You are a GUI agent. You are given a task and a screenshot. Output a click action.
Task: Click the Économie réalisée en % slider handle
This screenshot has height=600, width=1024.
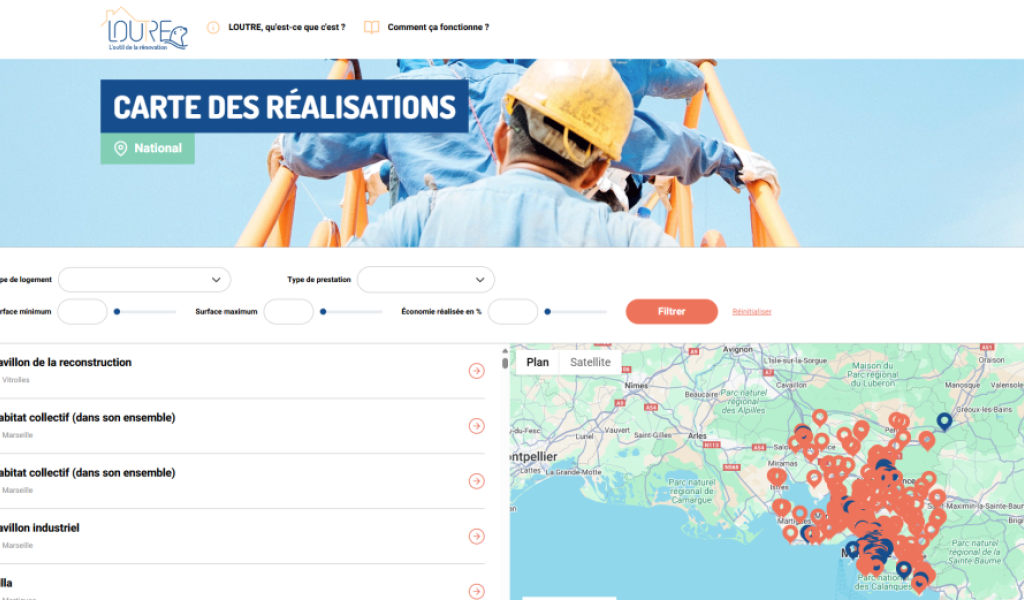547,312
